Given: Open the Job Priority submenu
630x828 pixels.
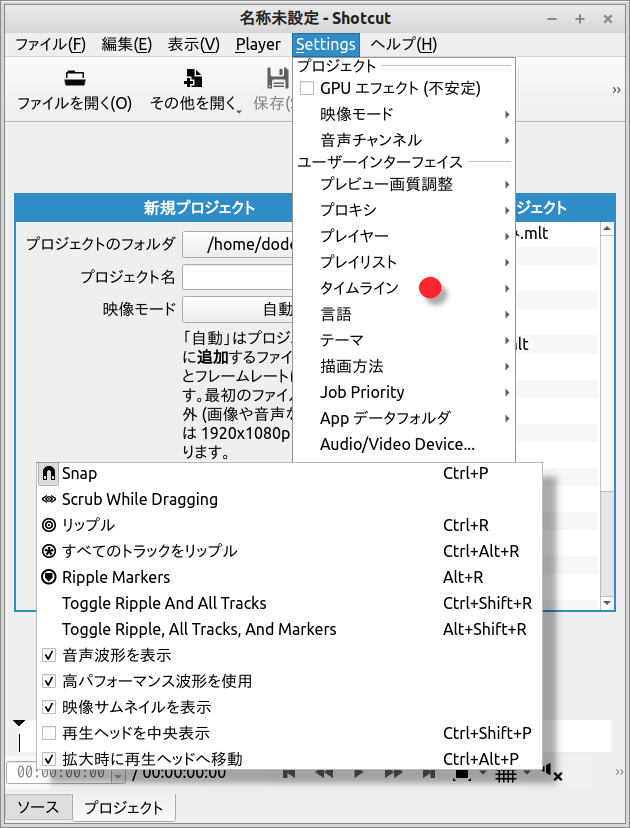Looking at the screenshot, I should [x=404, y=392].
